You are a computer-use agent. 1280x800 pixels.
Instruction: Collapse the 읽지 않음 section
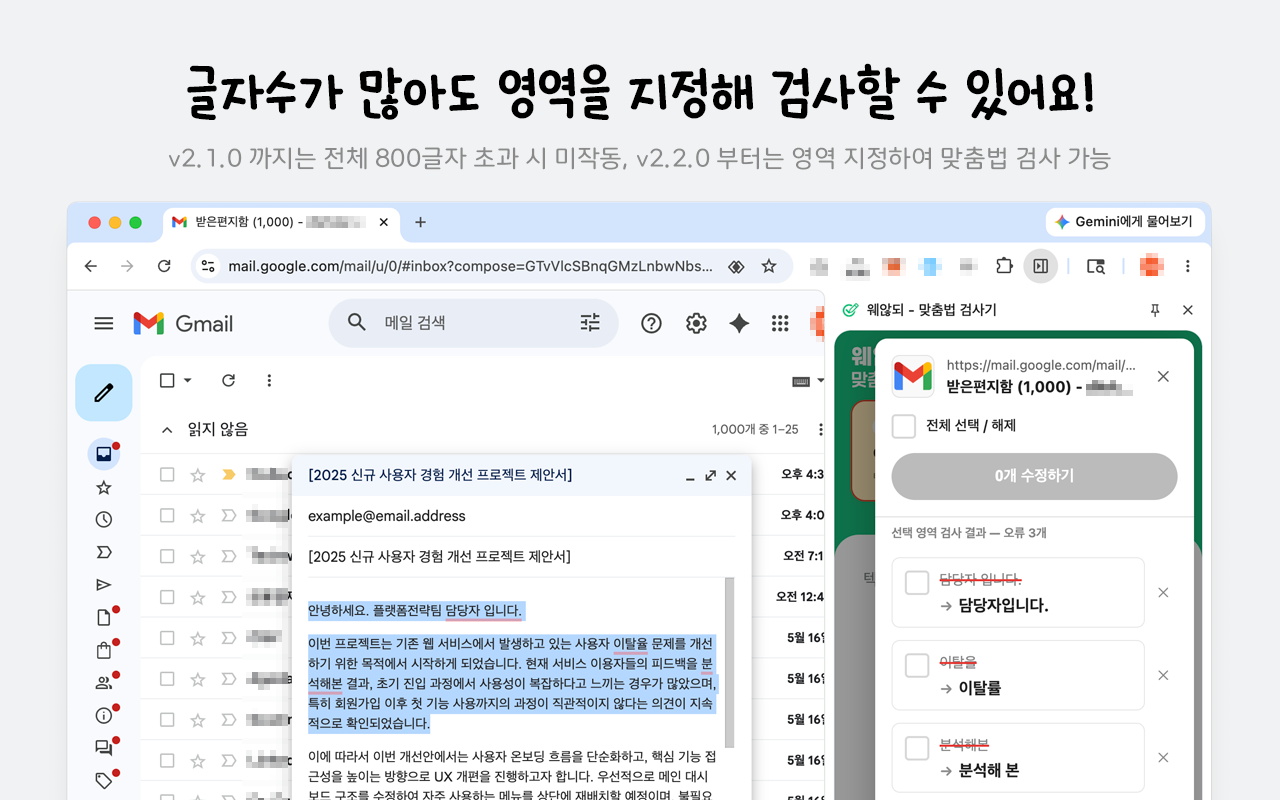tap(167, 429)
